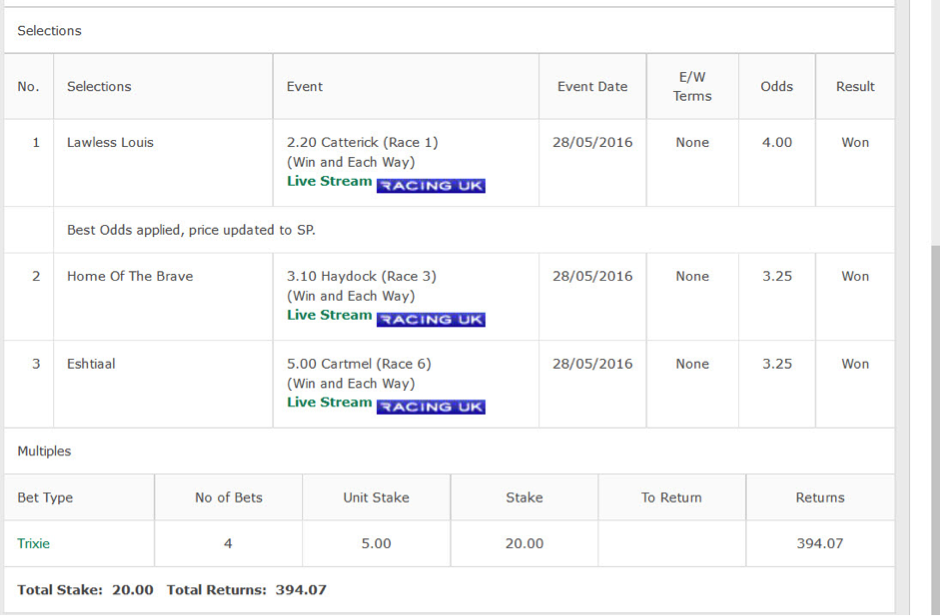The width and height of the screenshot is (941, 616).
Task: Open the Trixie bet type link
Action: coord(34,543)
